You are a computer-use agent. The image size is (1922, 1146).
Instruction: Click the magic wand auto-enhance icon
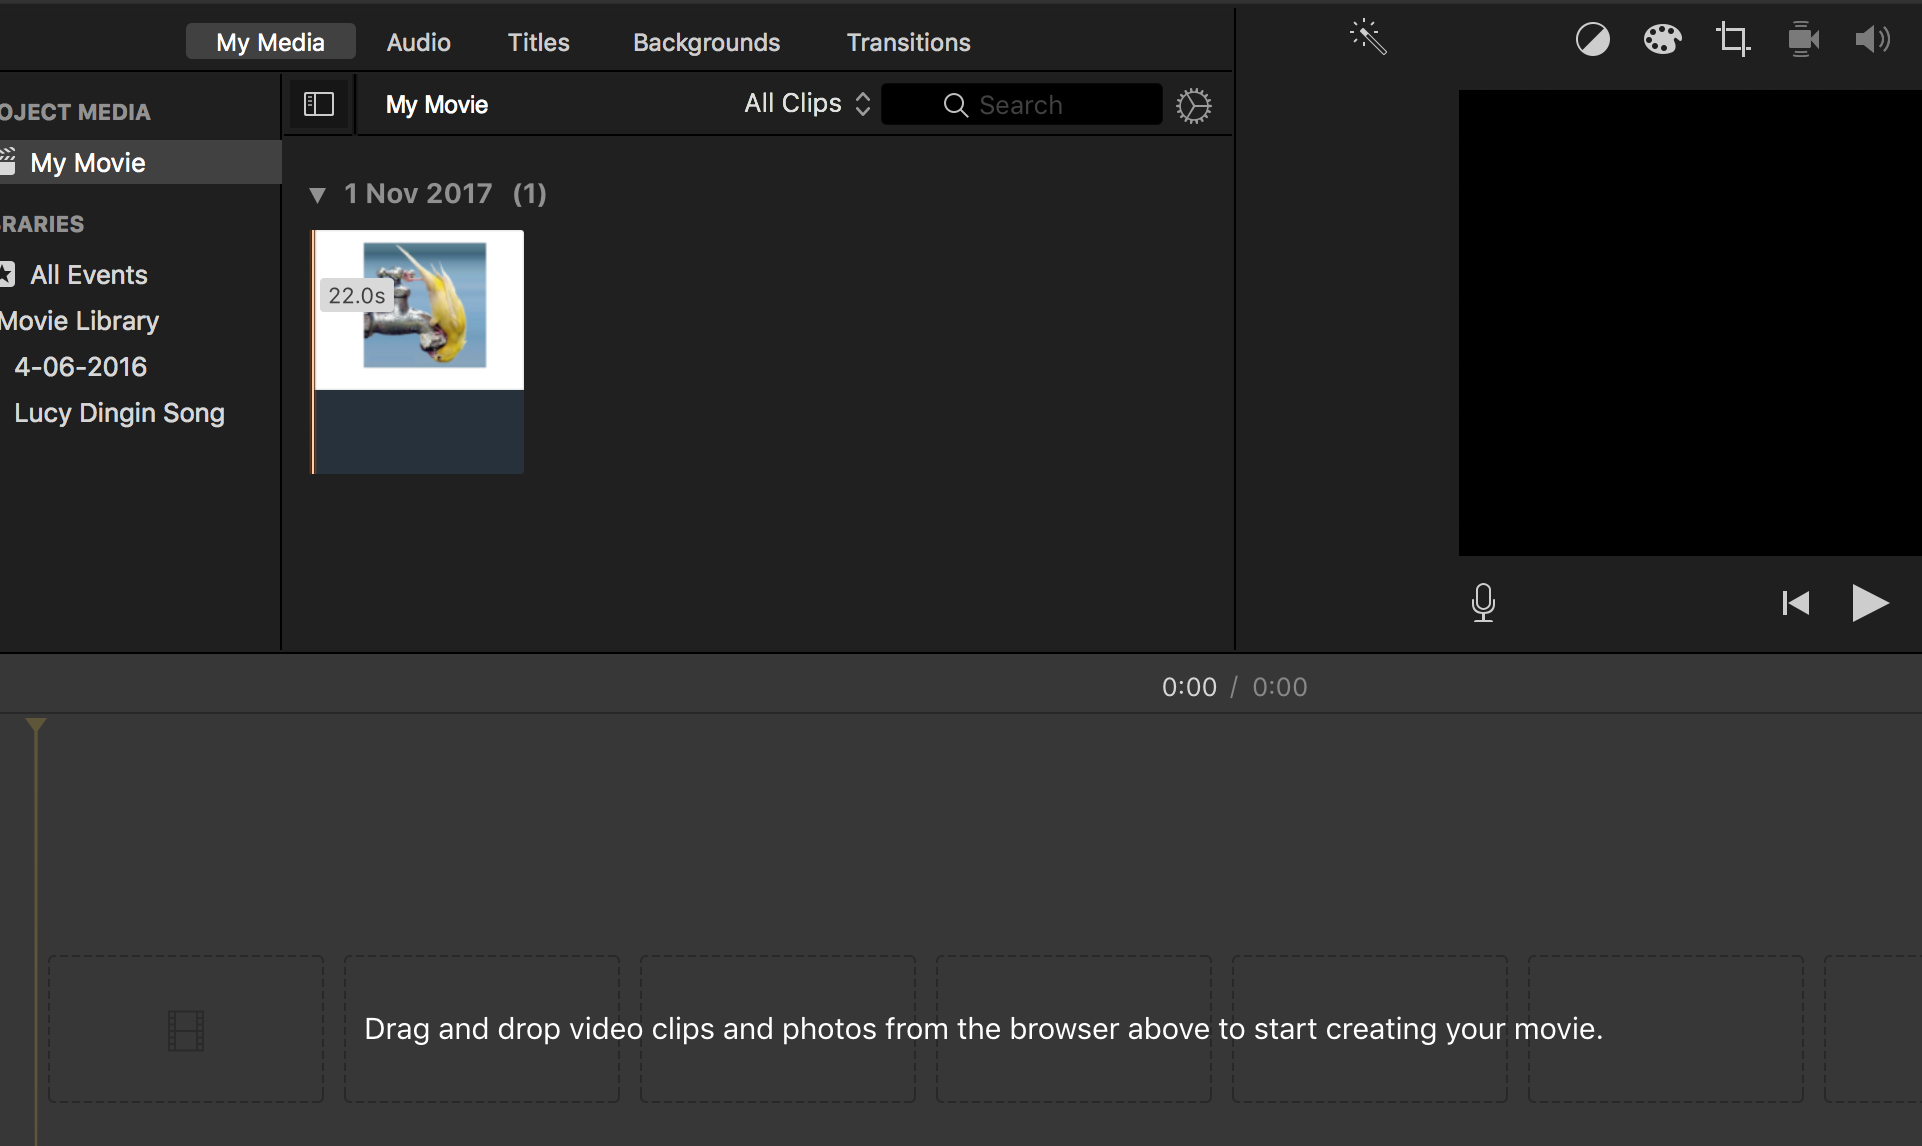[1368, 38]
